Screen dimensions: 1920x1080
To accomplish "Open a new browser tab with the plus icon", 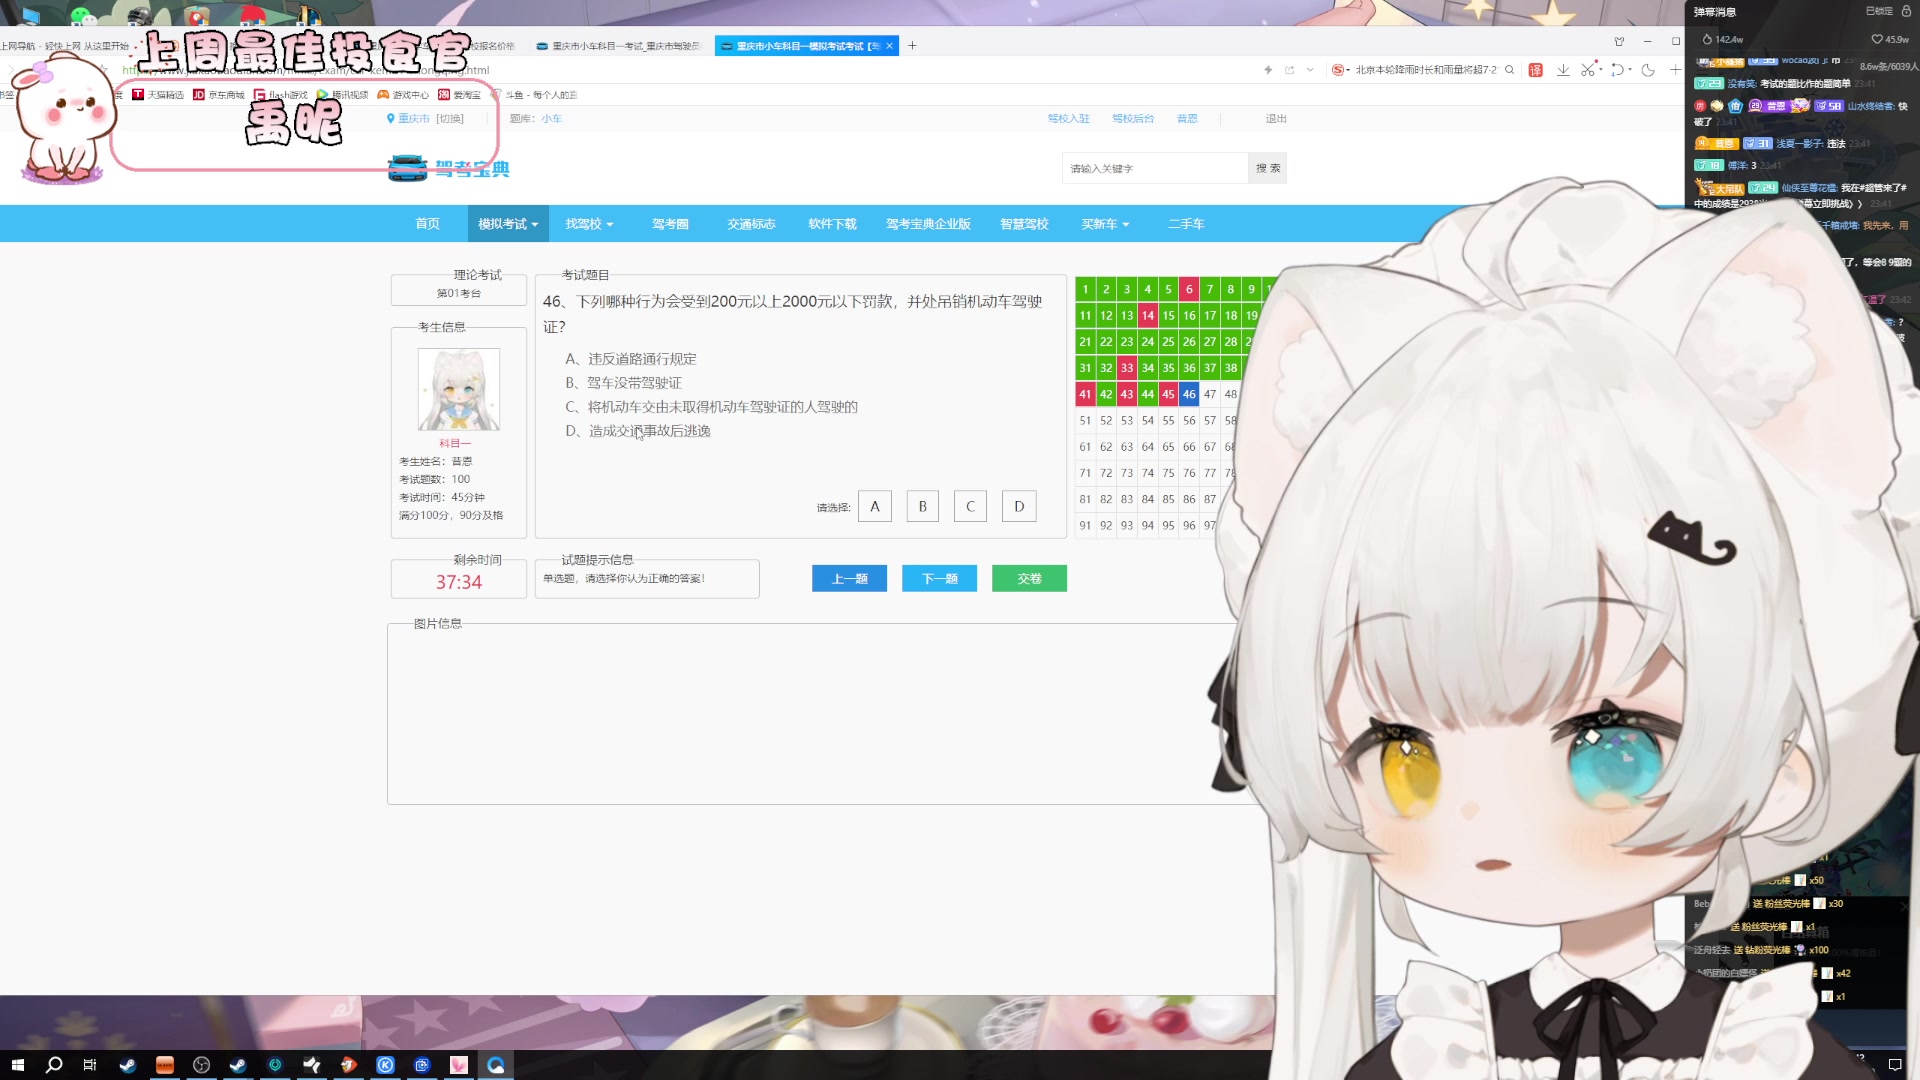I will tap(912, 46).
